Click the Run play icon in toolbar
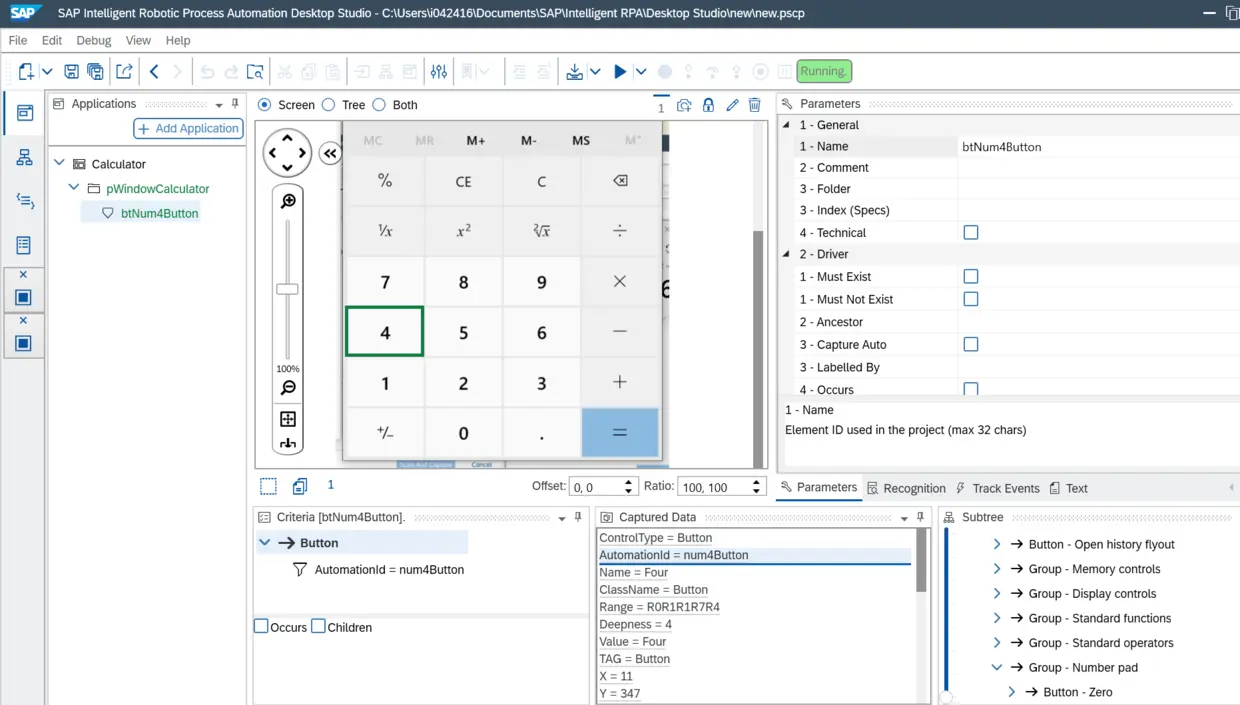 [x=620, y=72]
